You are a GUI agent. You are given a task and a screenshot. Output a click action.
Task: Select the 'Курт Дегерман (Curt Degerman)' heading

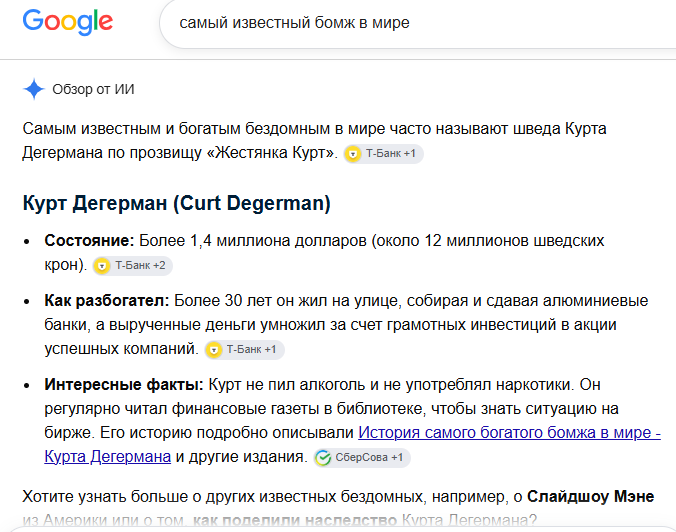pos(177,203)
